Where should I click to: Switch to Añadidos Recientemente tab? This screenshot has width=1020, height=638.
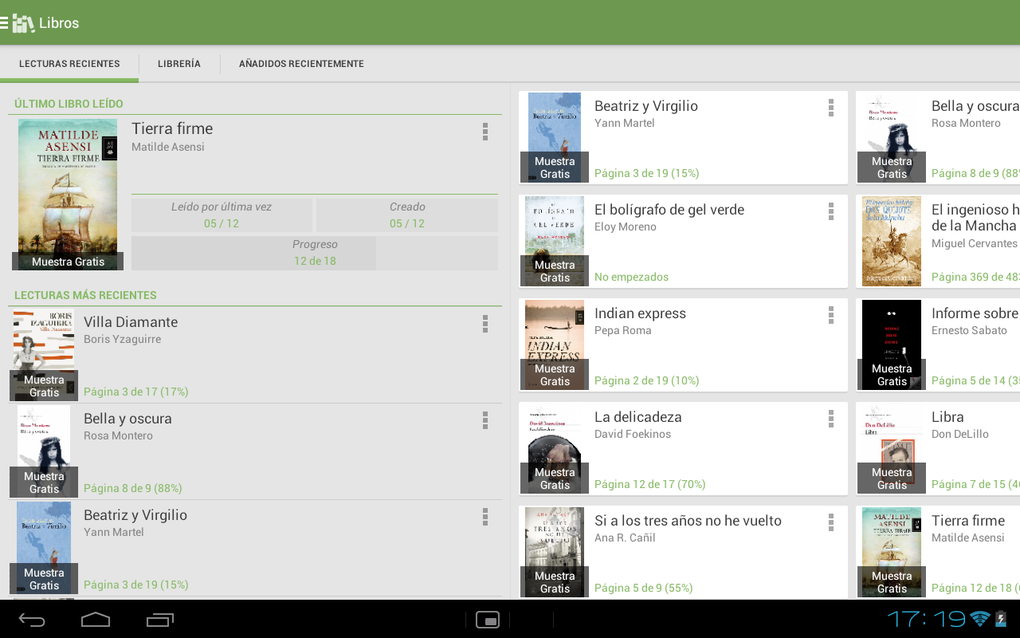point(301,64)
